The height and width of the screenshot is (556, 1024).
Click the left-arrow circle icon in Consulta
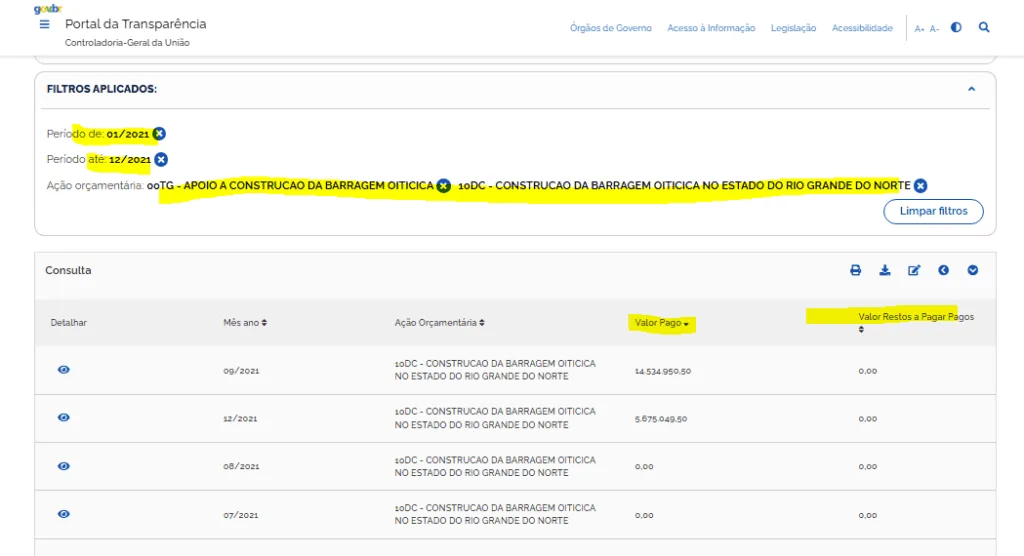(x=944, y=270)
